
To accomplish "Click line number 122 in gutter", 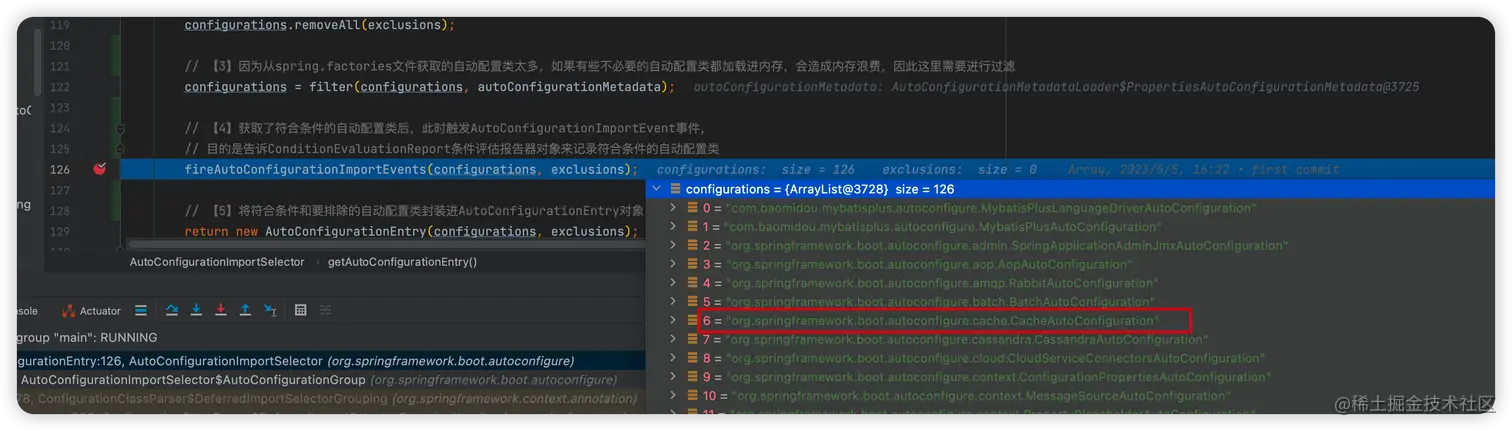I will (60, 87).
